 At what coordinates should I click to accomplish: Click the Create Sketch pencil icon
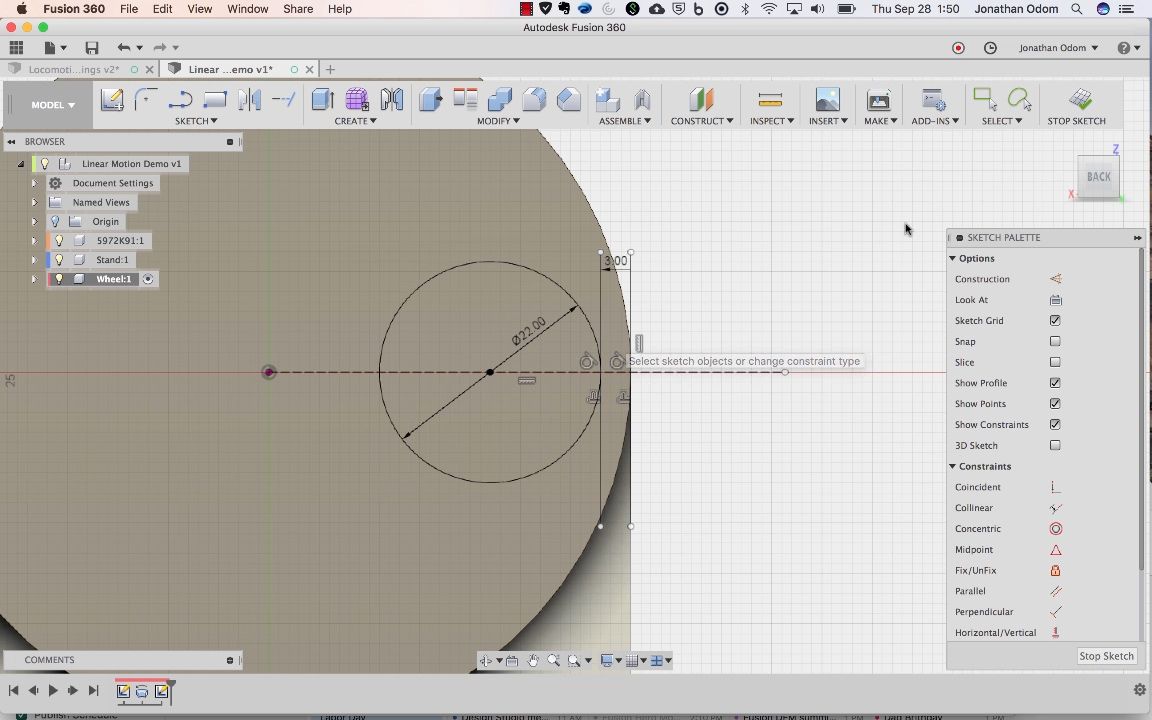click(x=112, y=99)
